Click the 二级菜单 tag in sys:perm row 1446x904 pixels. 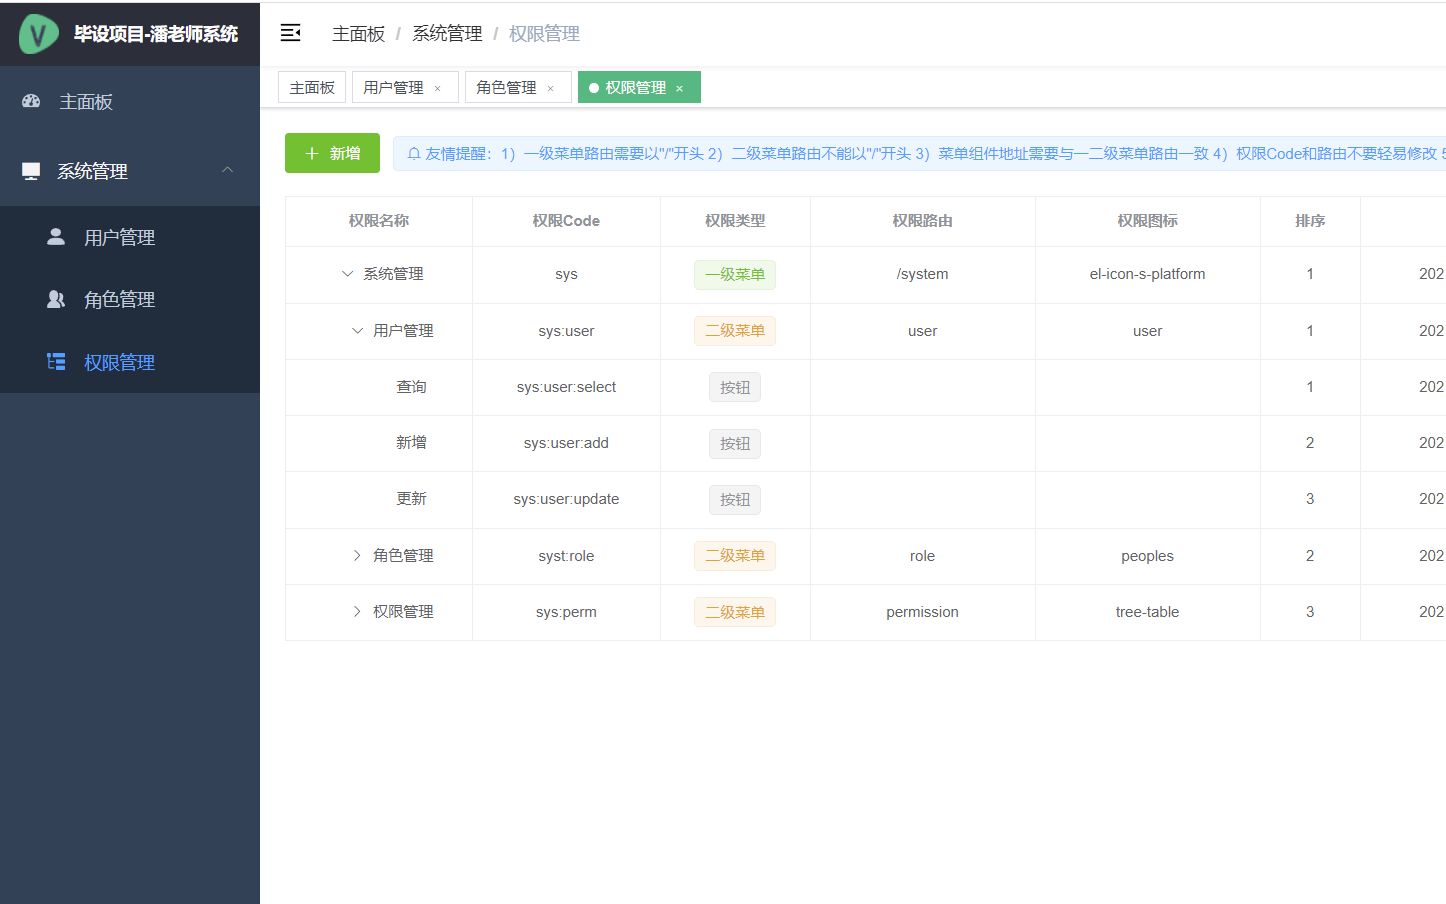tap(735, 612)
